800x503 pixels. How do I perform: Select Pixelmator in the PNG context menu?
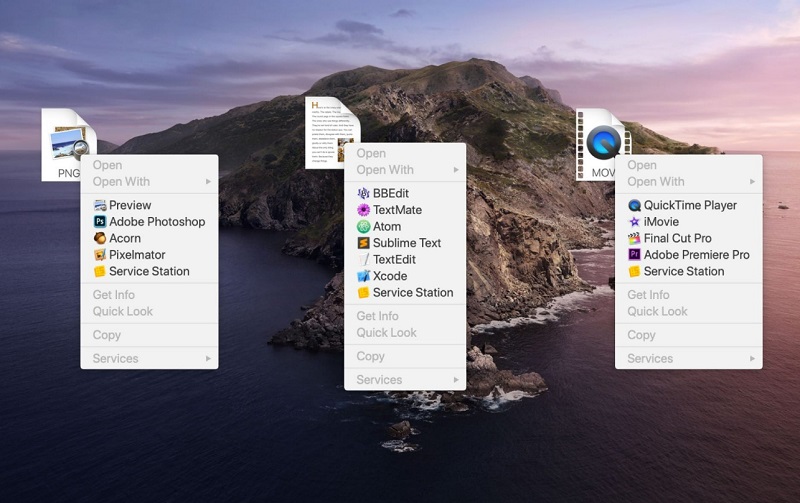coord(137,255)
